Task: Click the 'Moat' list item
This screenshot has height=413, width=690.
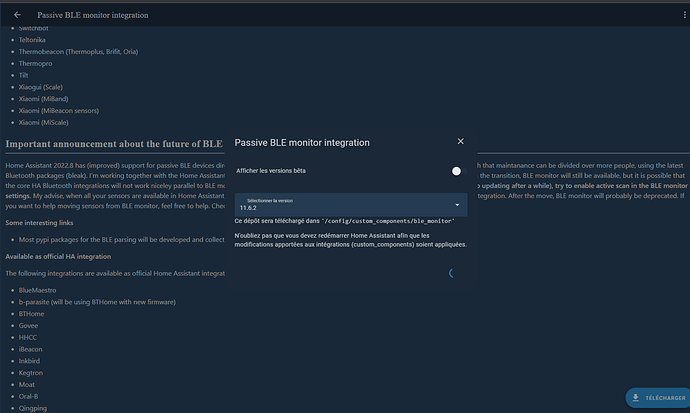Action: click(x=26, y=385)
